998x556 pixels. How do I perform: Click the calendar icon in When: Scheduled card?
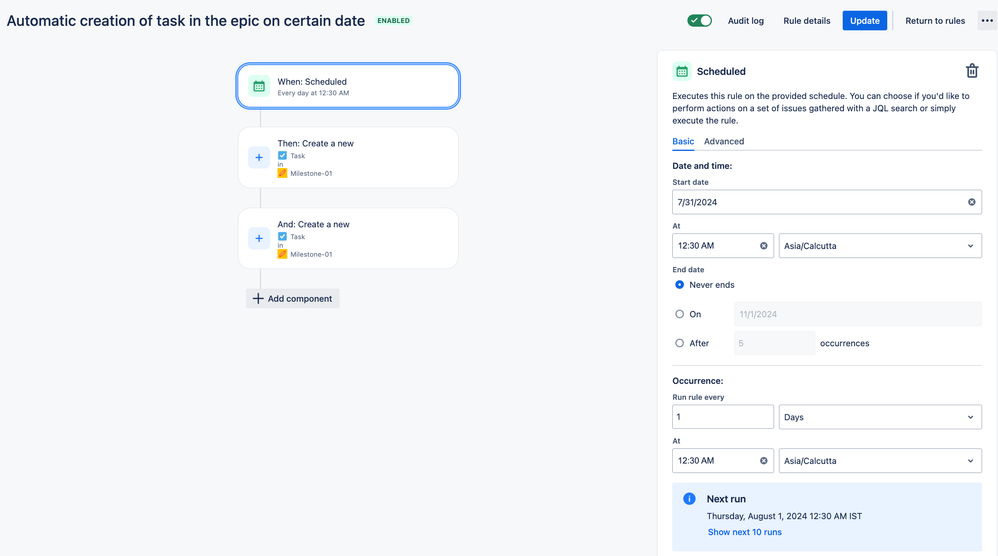tap(259, 86)
